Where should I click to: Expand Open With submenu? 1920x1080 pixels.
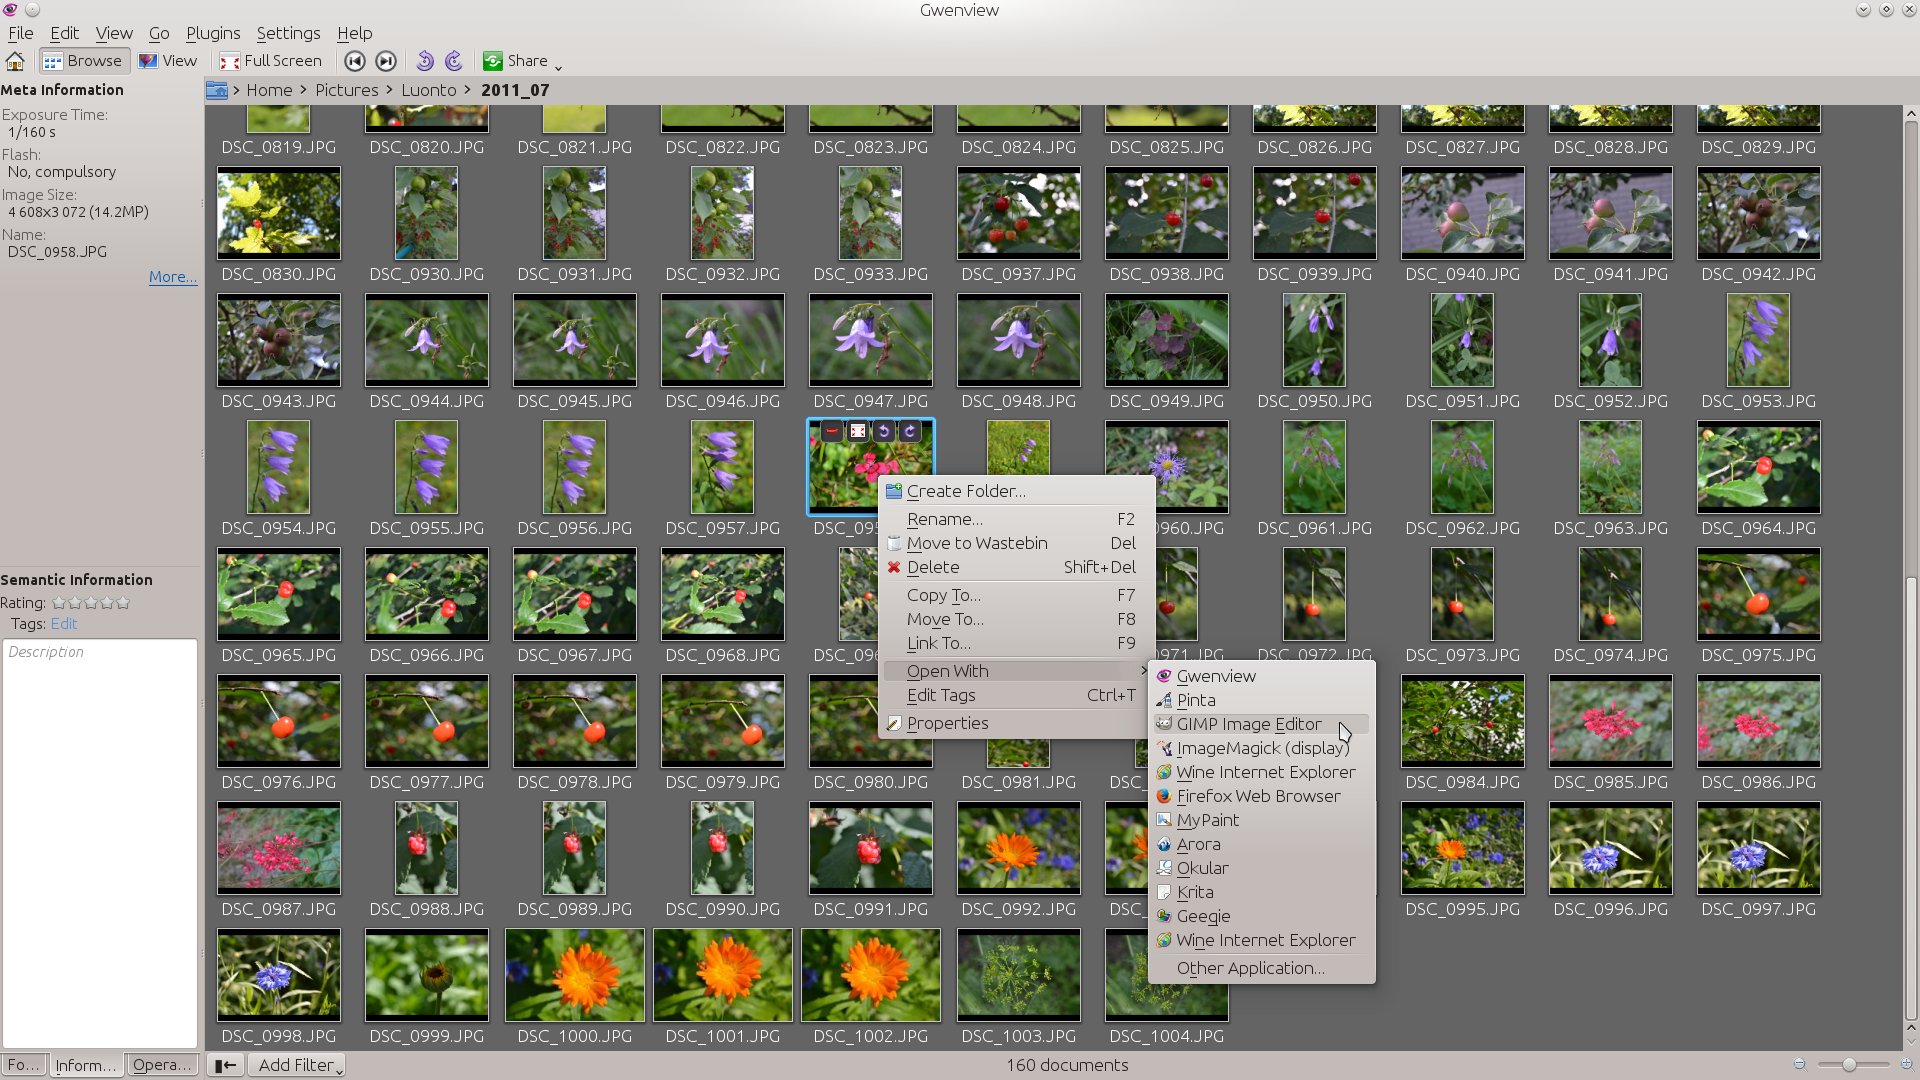1017,671
